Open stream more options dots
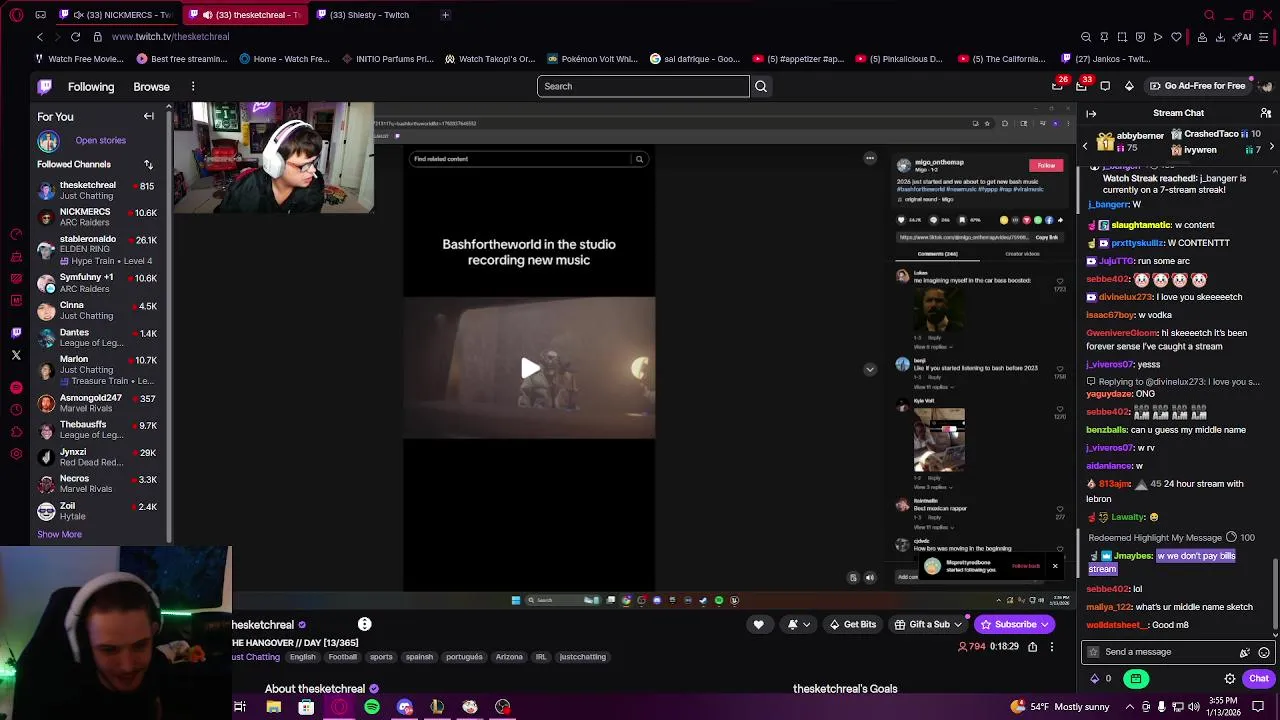1280x720 pixels. pos(1051,647)
